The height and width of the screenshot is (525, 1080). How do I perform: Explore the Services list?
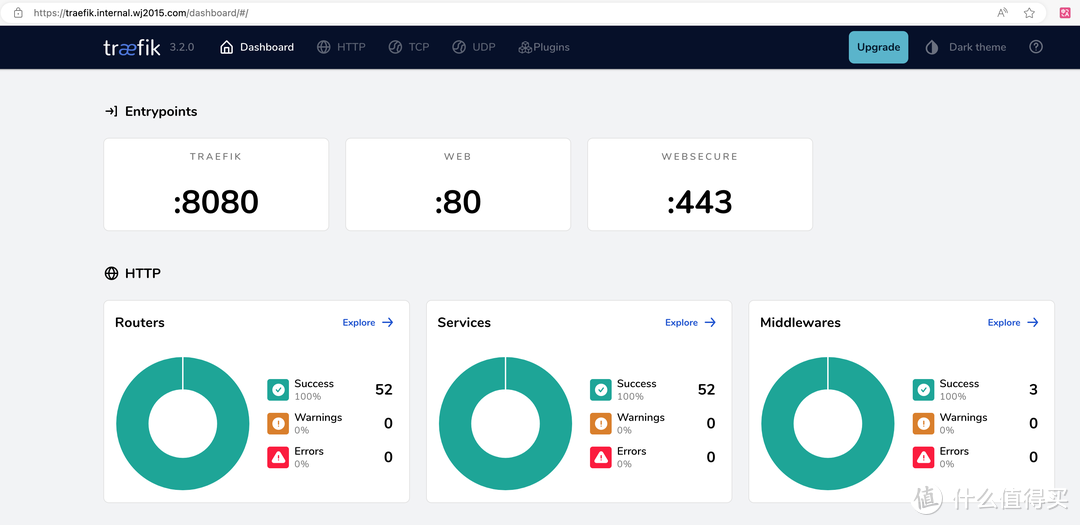click(691, 322)
